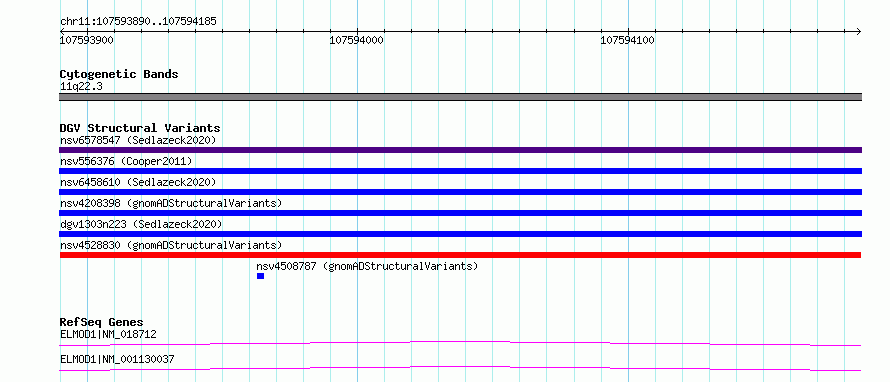Click the nsv6578547 (Sedlazeck2020) variant label

click(138, 140)
